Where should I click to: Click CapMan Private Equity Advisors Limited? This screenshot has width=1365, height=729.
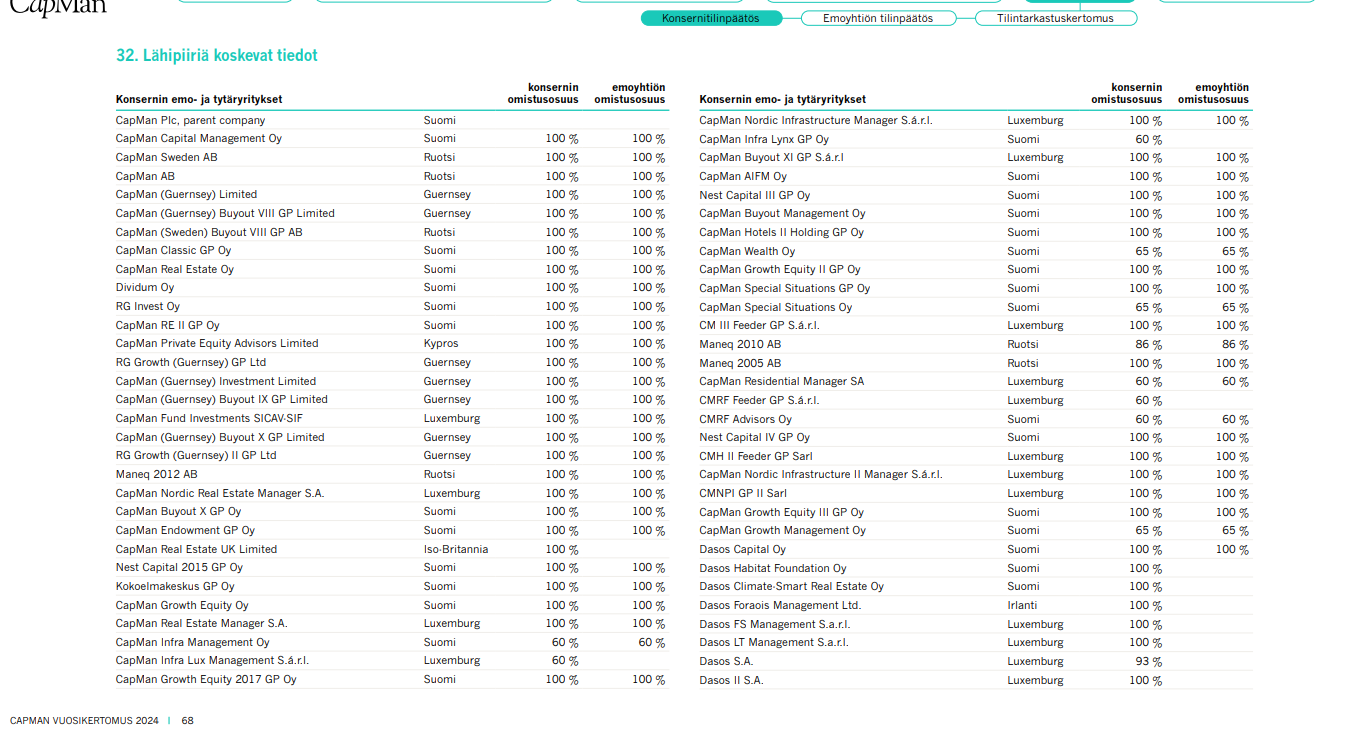point(216,343)
